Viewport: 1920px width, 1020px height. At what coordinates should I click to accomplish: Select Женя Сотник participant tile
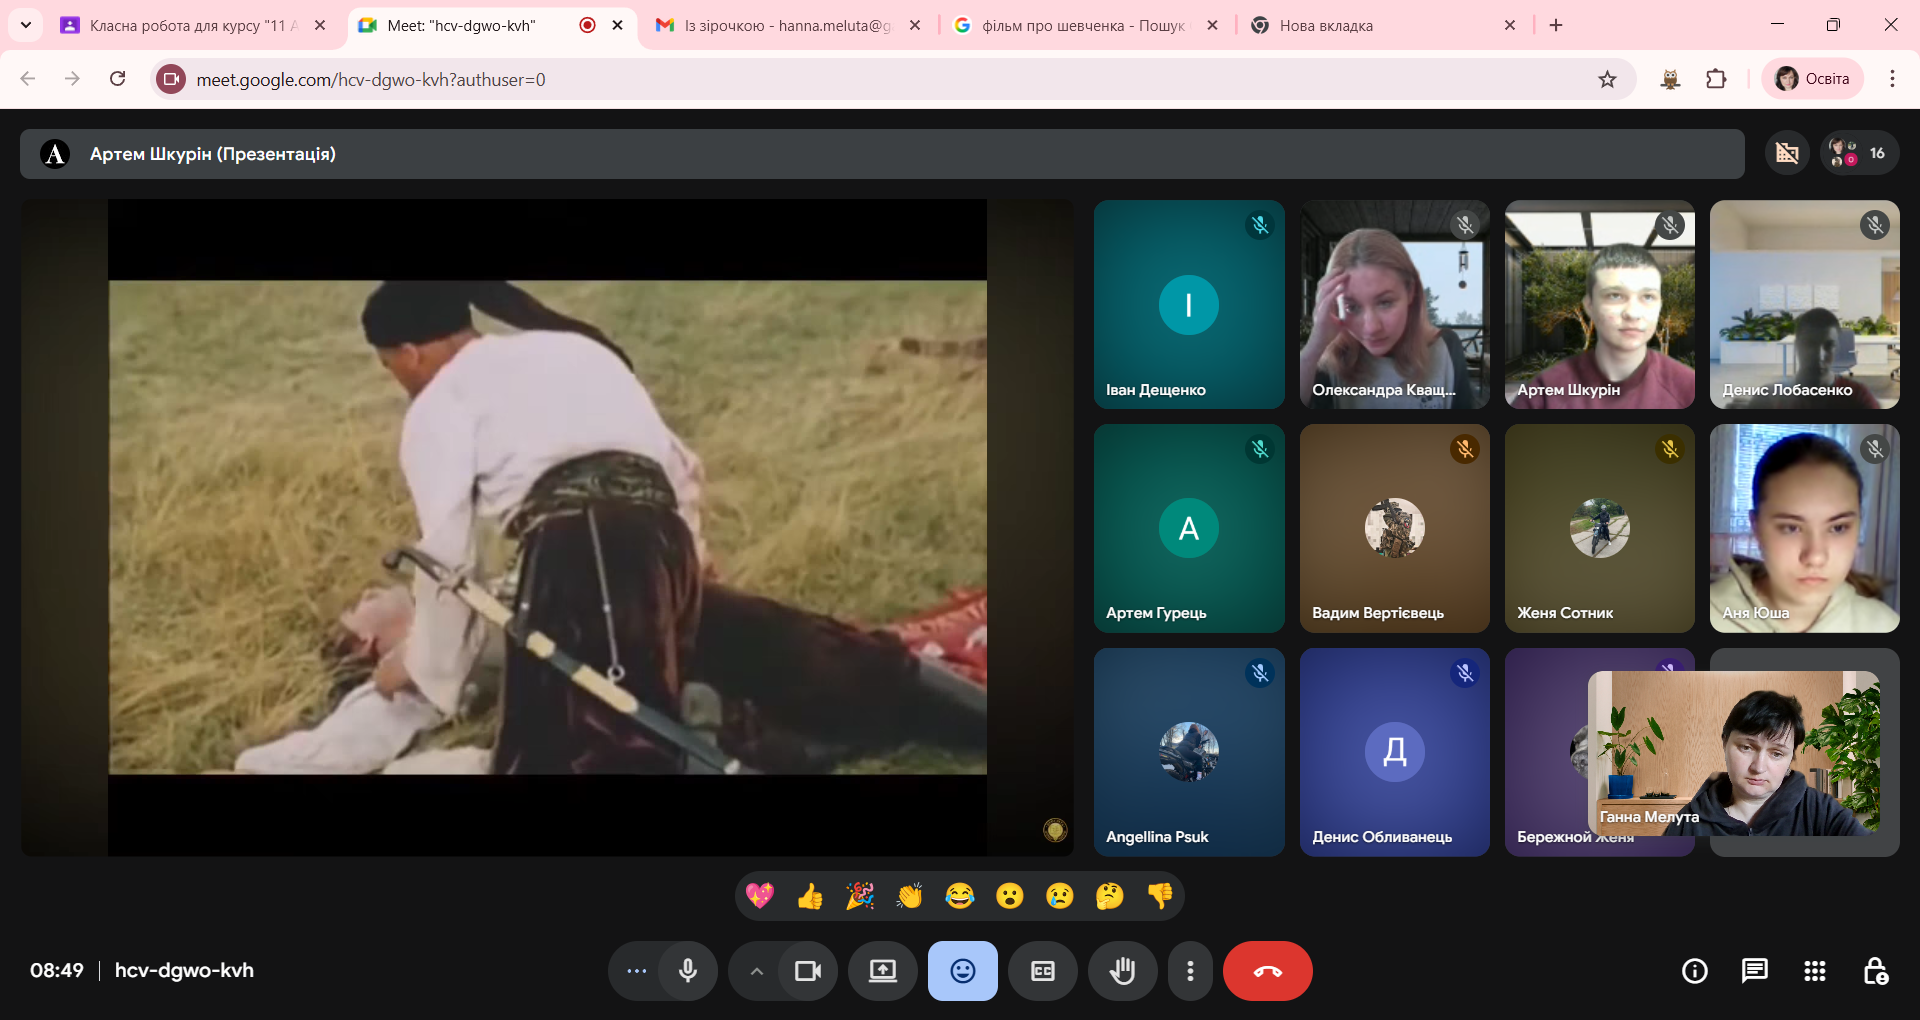[1600, 528]
